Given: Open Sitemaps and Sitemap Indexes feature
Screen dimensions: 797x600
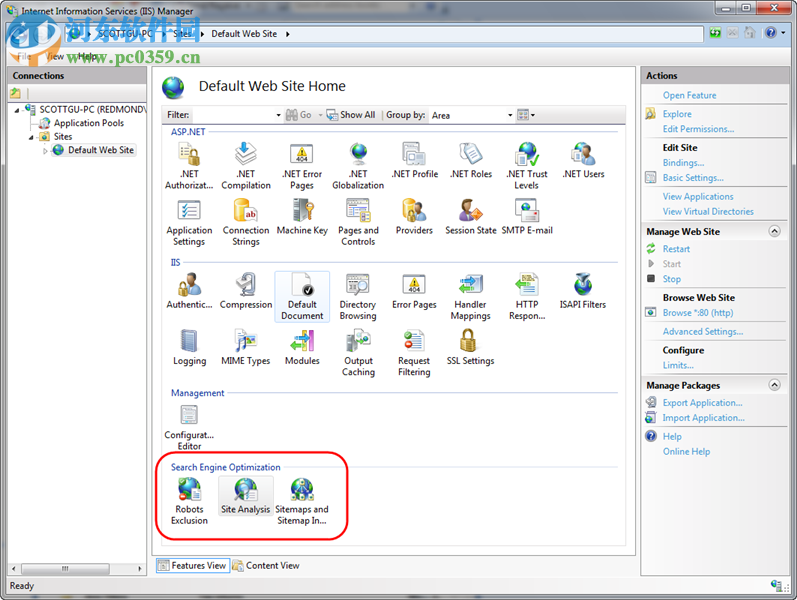Looking at the screenshot, I should (302, 501).
